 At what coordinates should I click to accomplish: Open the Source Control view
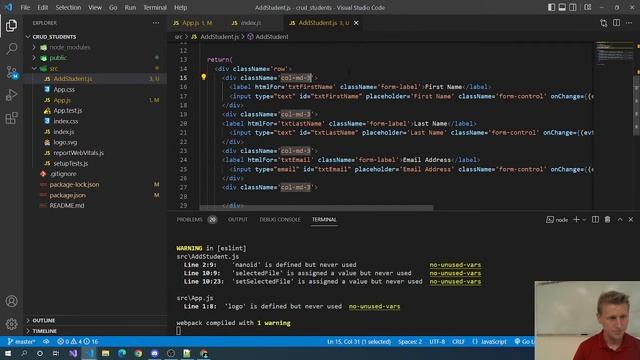(11, 72)
